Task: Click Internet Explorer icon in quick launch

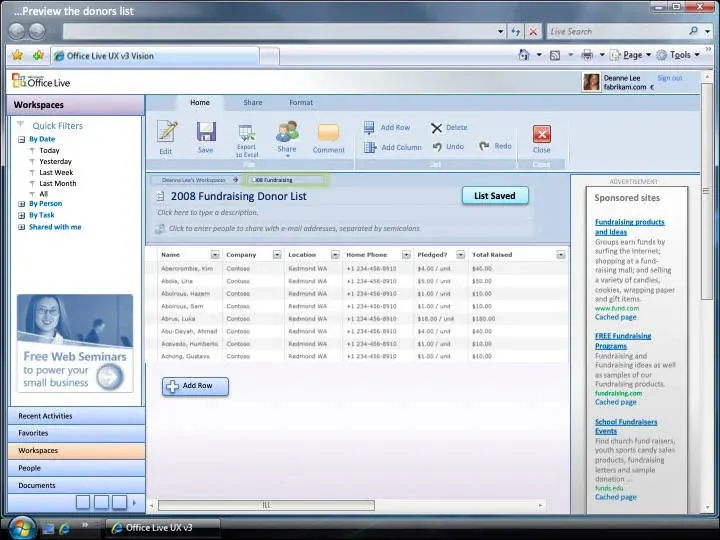Action: pos(65,529)
